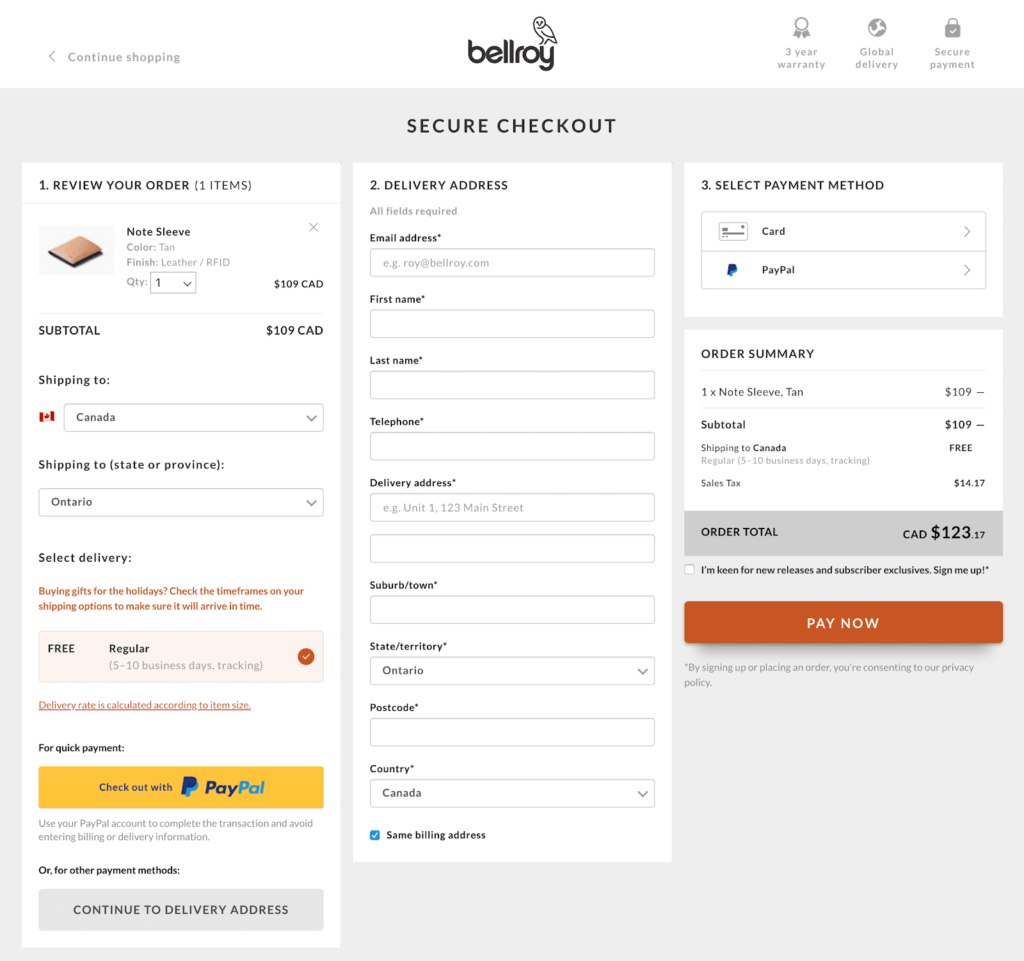Remove Note Sleeve with the X icon

pos(314,228)
